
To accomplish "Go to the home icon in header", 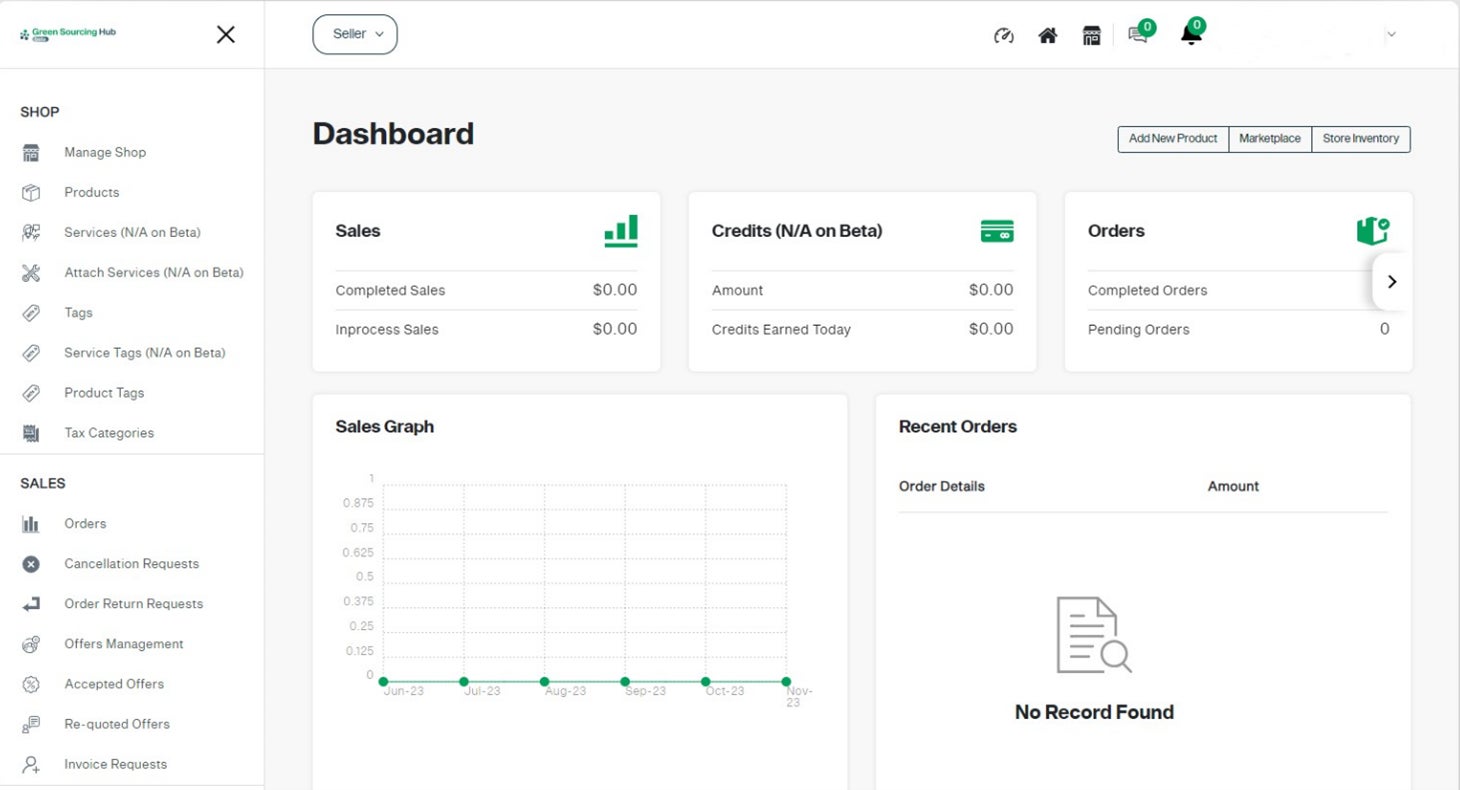I will pos(1048,36).
